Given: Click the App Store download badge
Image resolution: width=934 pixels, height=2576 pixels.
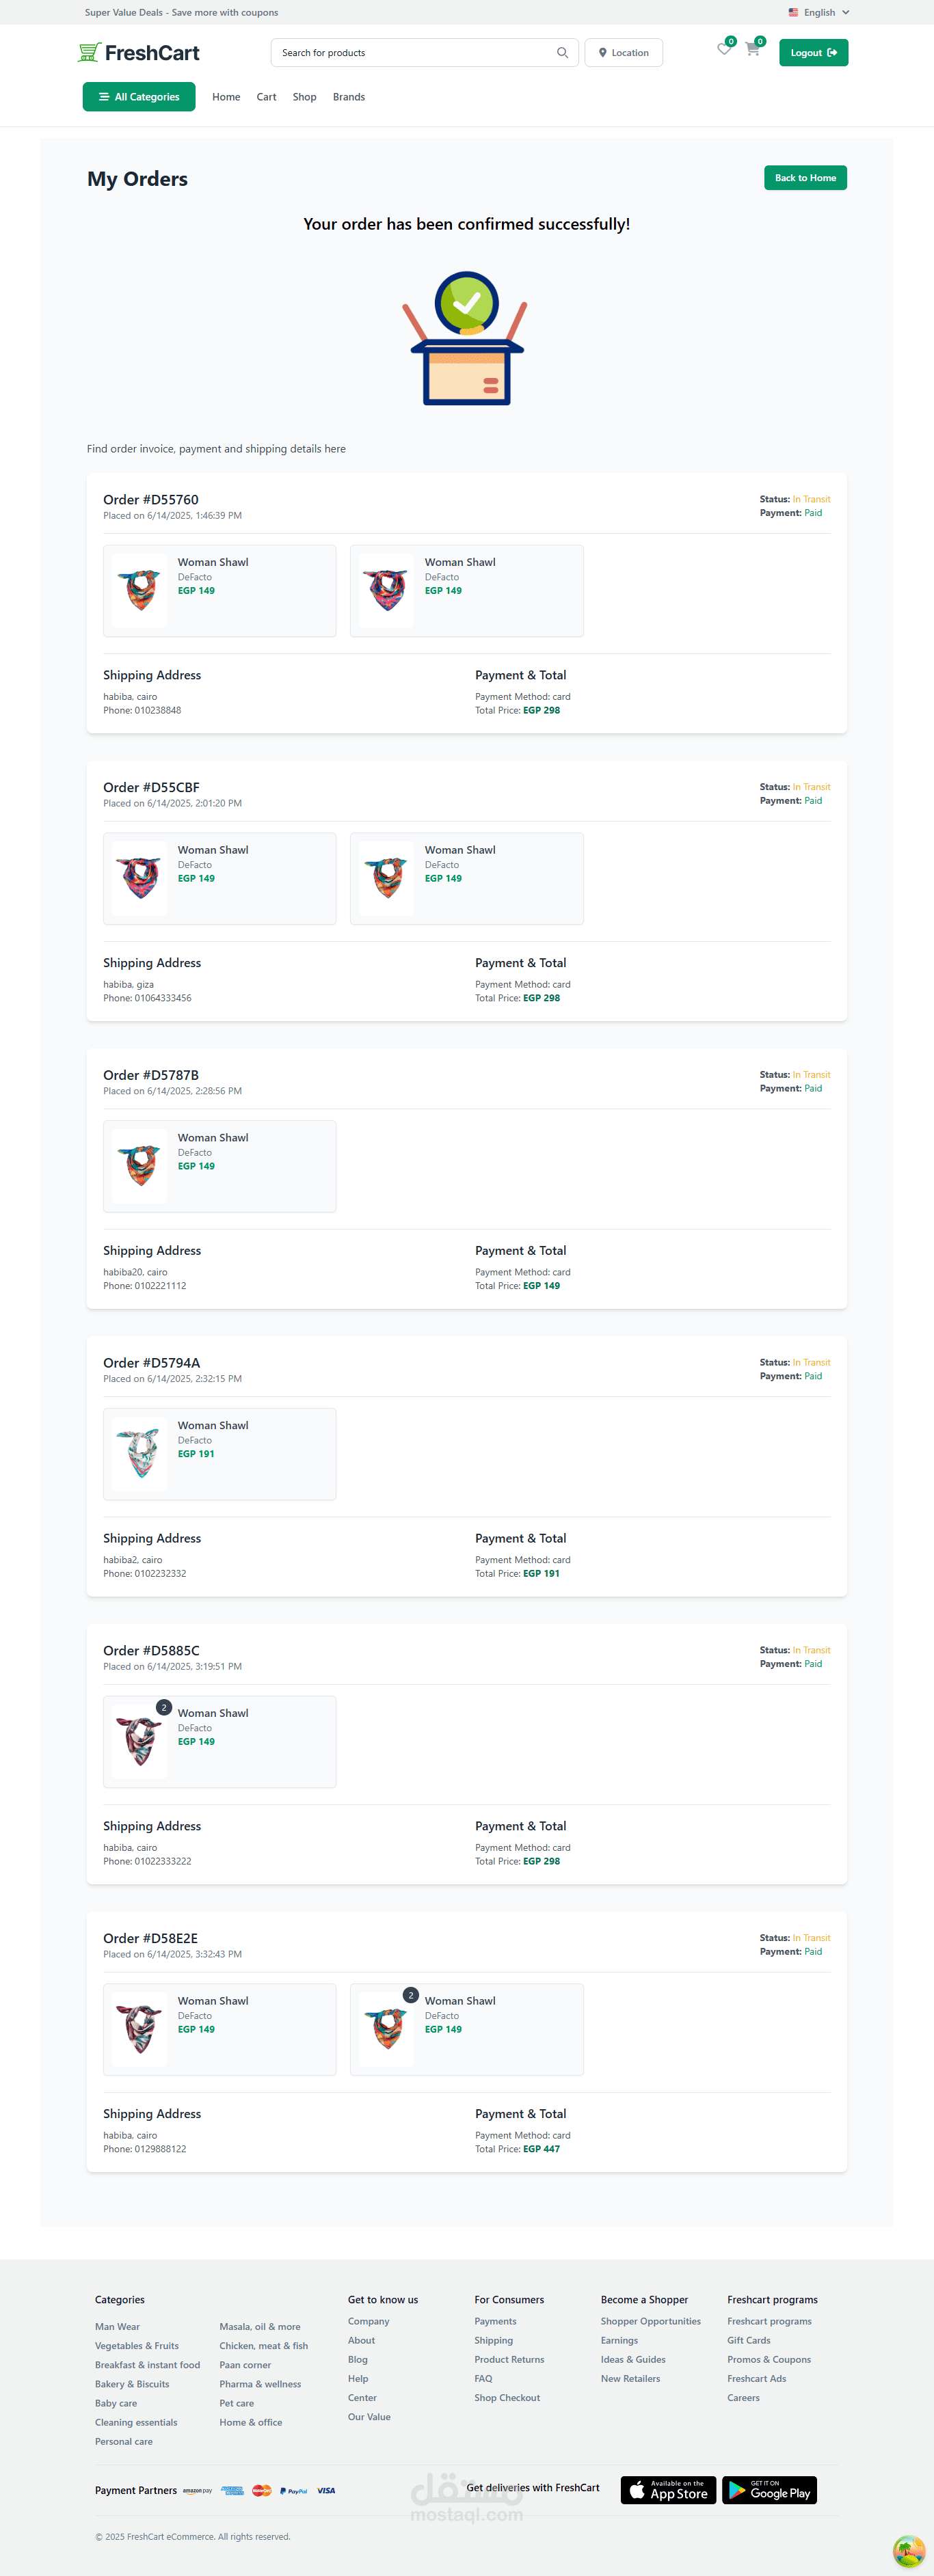Looking at the screenshot, I should click(x=668, y=2490).
